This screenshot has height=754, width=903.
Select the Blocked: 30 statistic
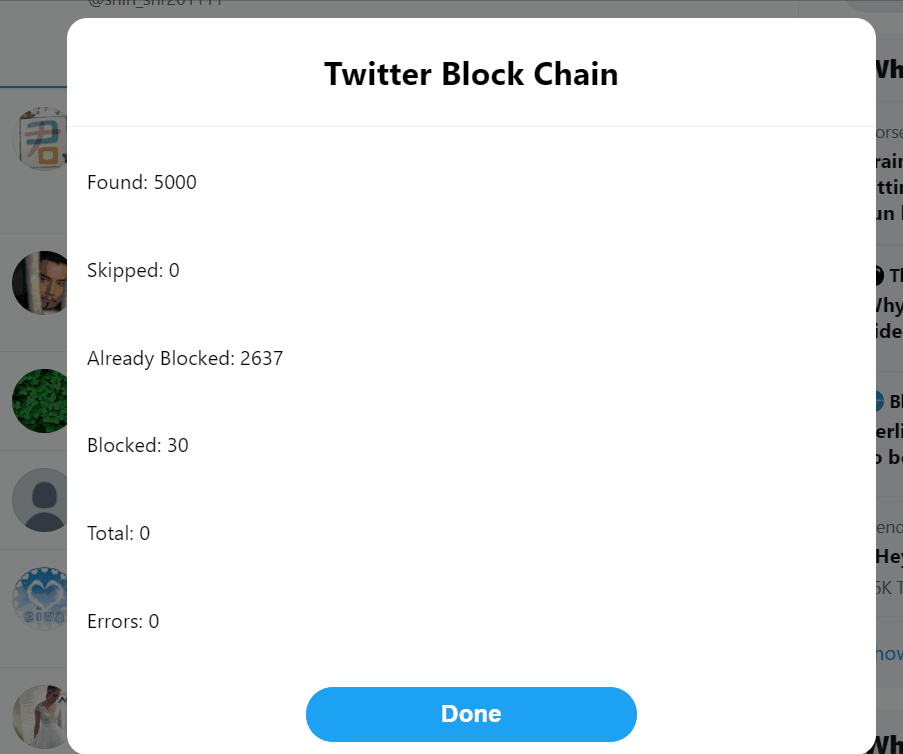click(x=138, y=445)
